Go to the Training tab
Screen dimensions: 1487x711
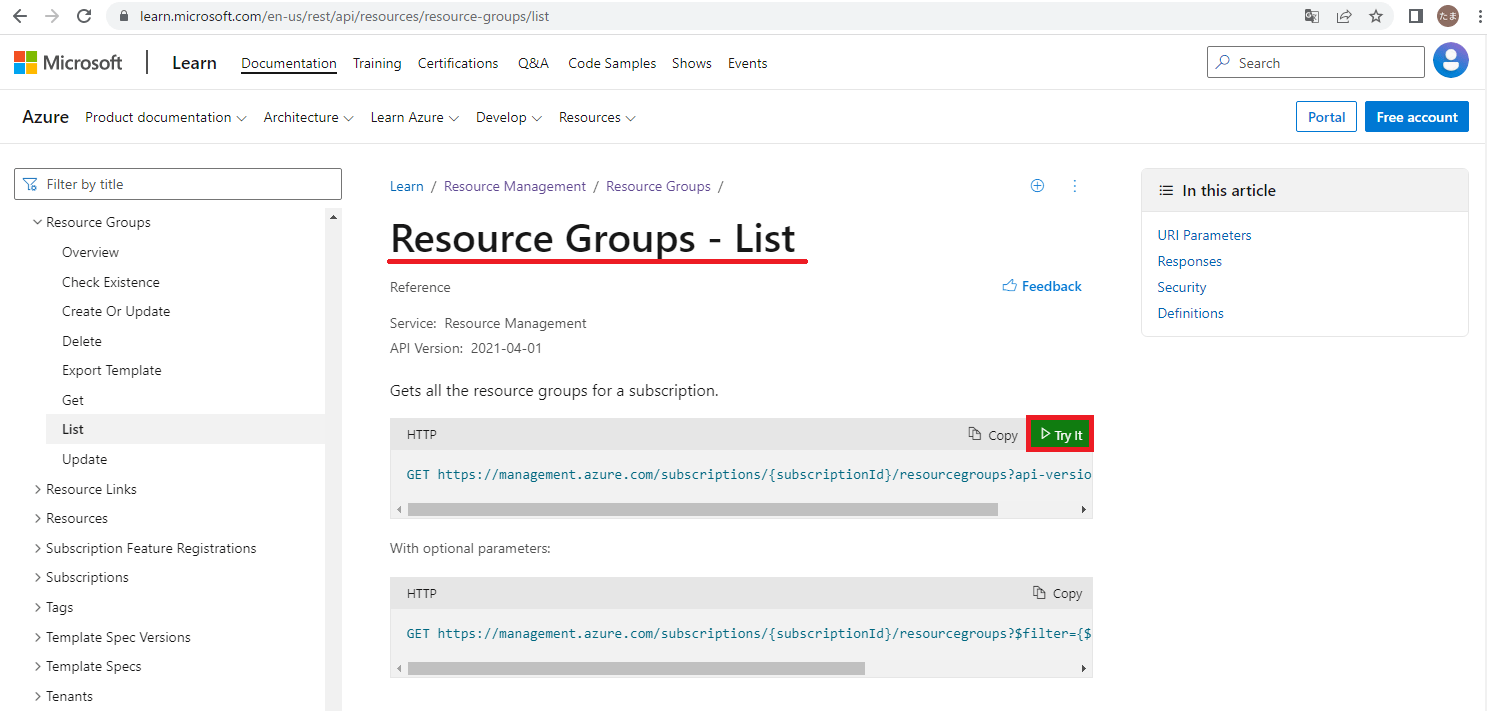tap(377, 63)
